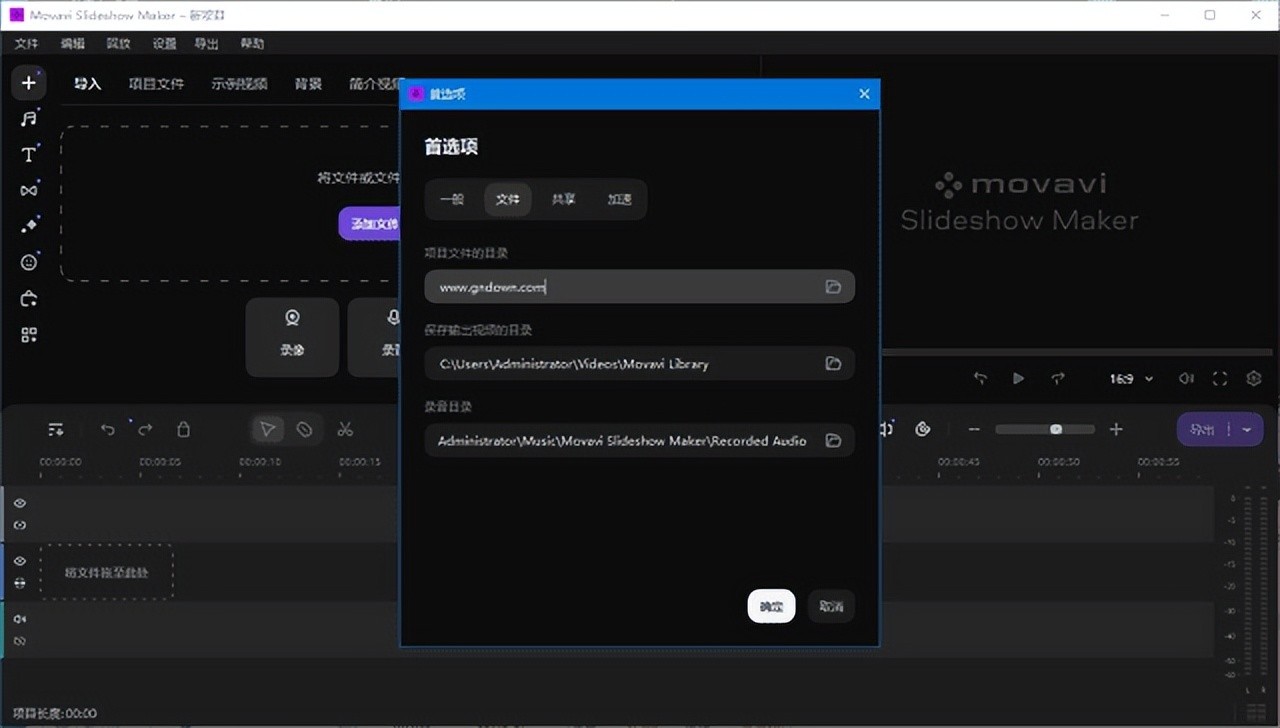Viewport: 1280px width, 728px height.
Task: Click the purple add files button in the import area
Action: (x=369, y=224)
